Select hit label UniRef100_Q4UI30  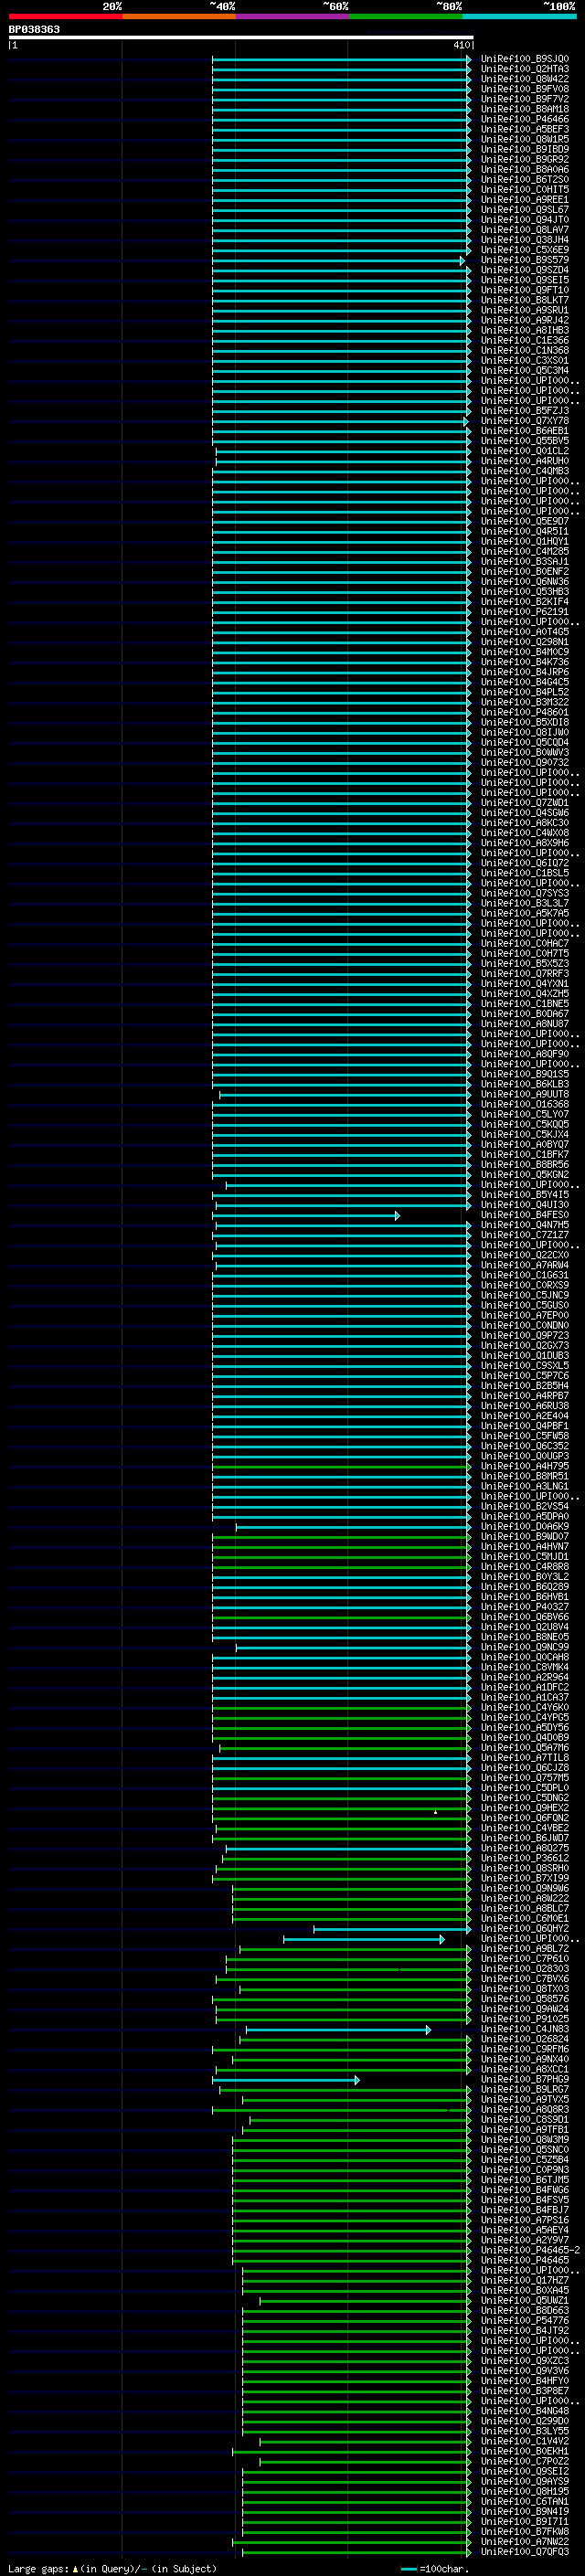tap(525, 1204)
